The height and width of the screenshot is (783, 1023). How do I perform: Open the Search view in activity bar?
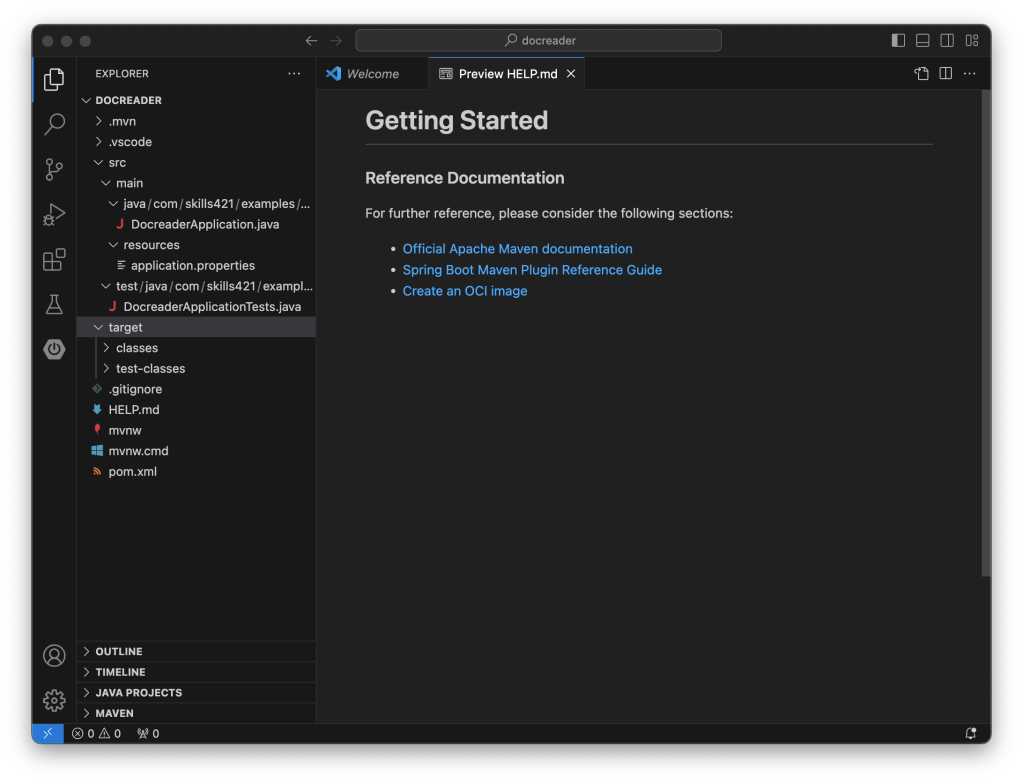pos(54,124)
